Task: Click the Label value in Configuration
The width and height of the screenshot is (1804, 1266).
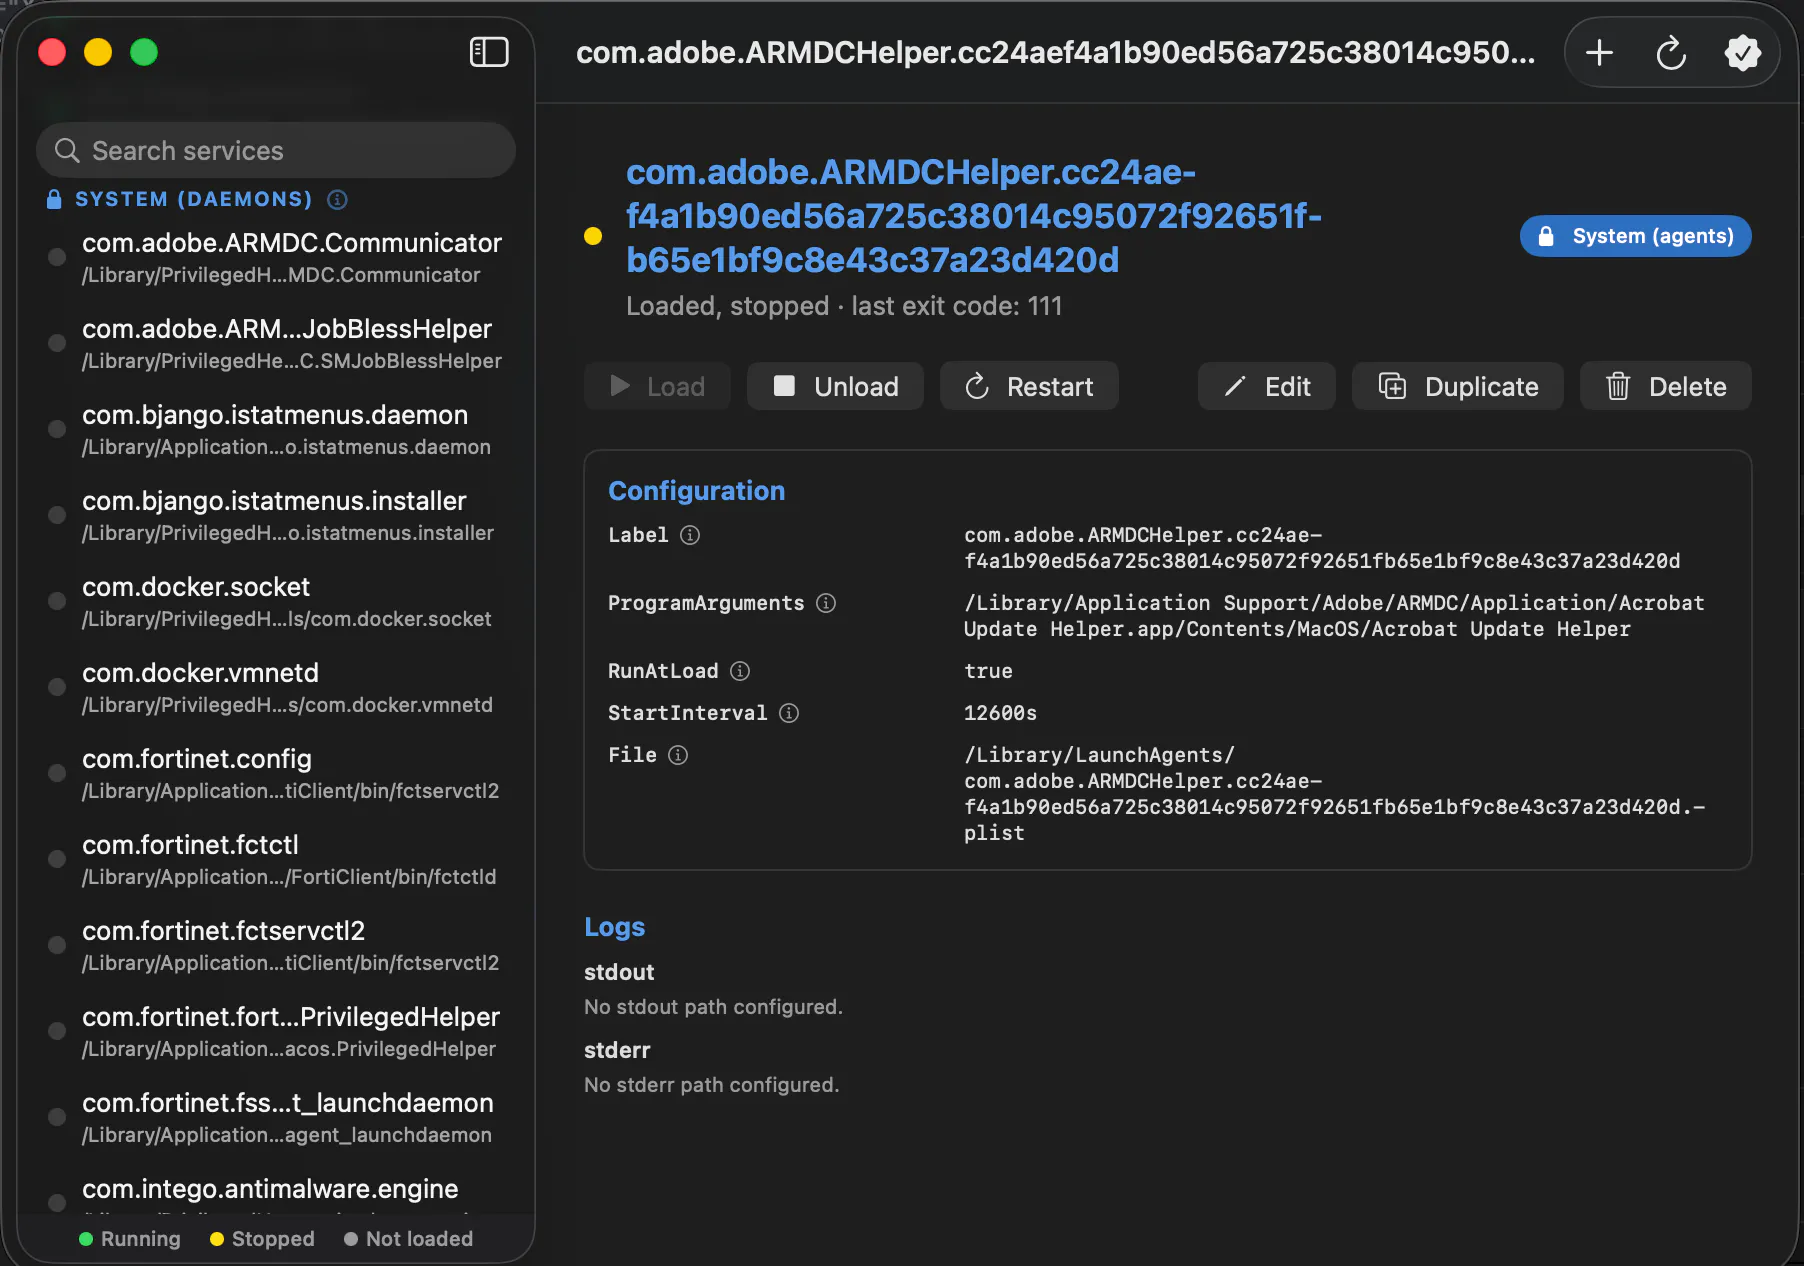Action: (1322, 548)
